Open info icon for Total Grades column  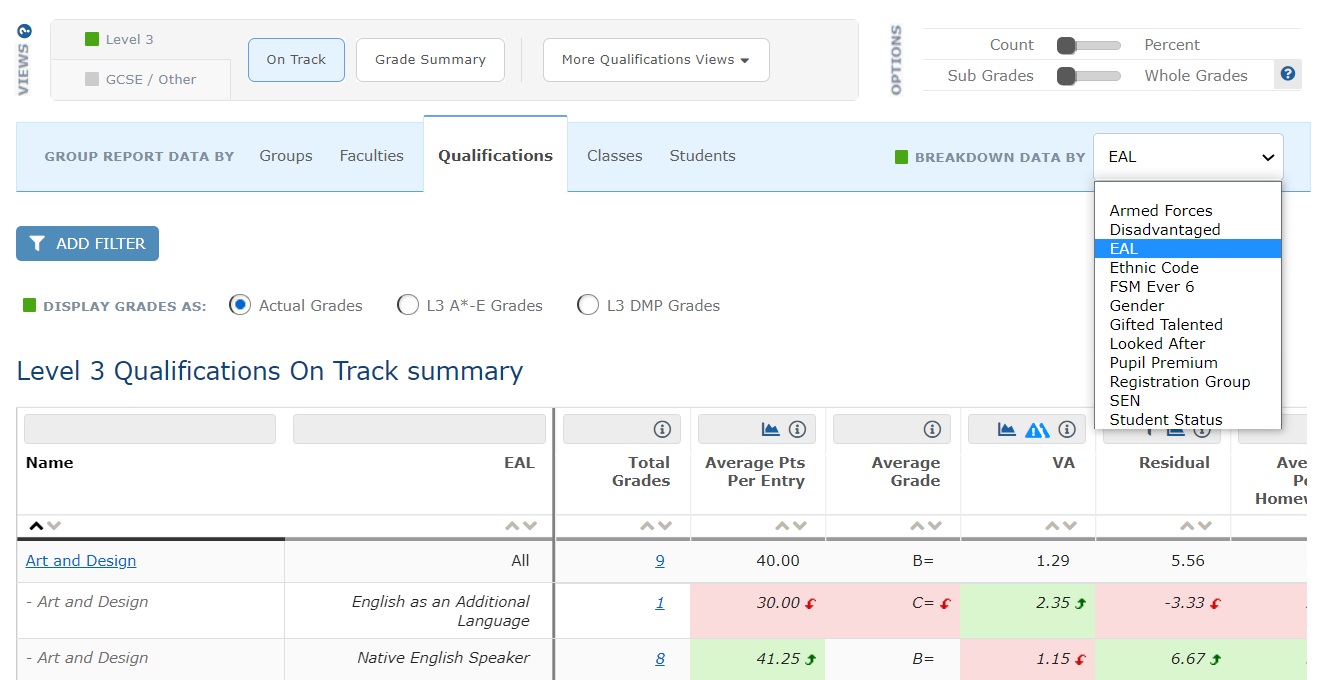click(662, 429)
